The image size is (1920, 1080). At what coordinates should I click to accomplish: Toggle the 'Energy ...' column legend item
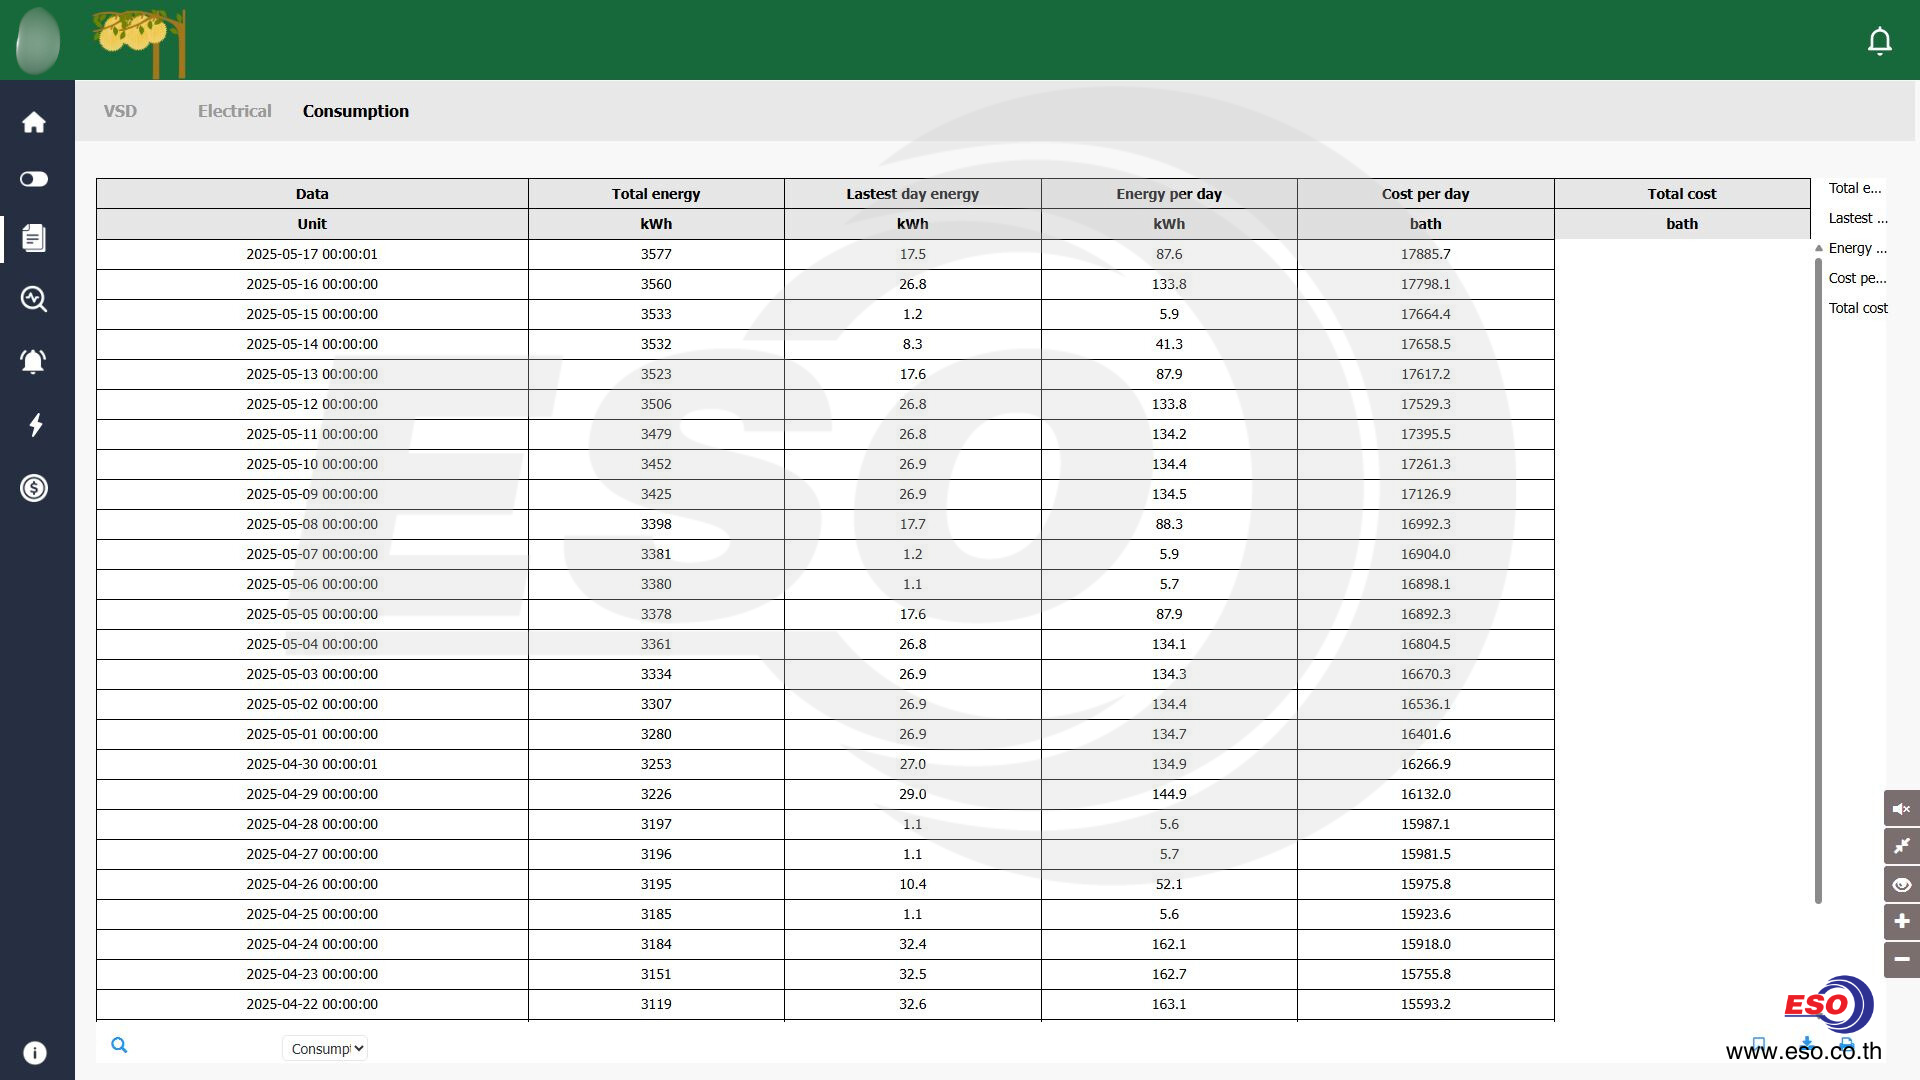coord(1857,248)
